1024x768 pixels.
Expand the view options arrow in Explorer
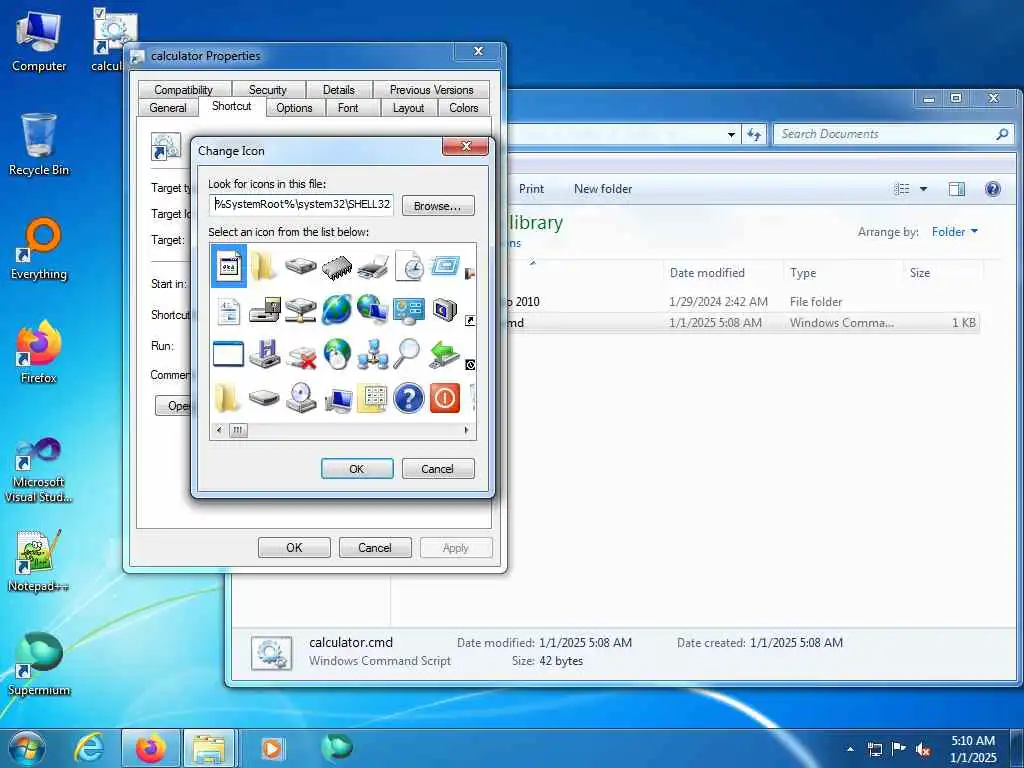point(923,189)
